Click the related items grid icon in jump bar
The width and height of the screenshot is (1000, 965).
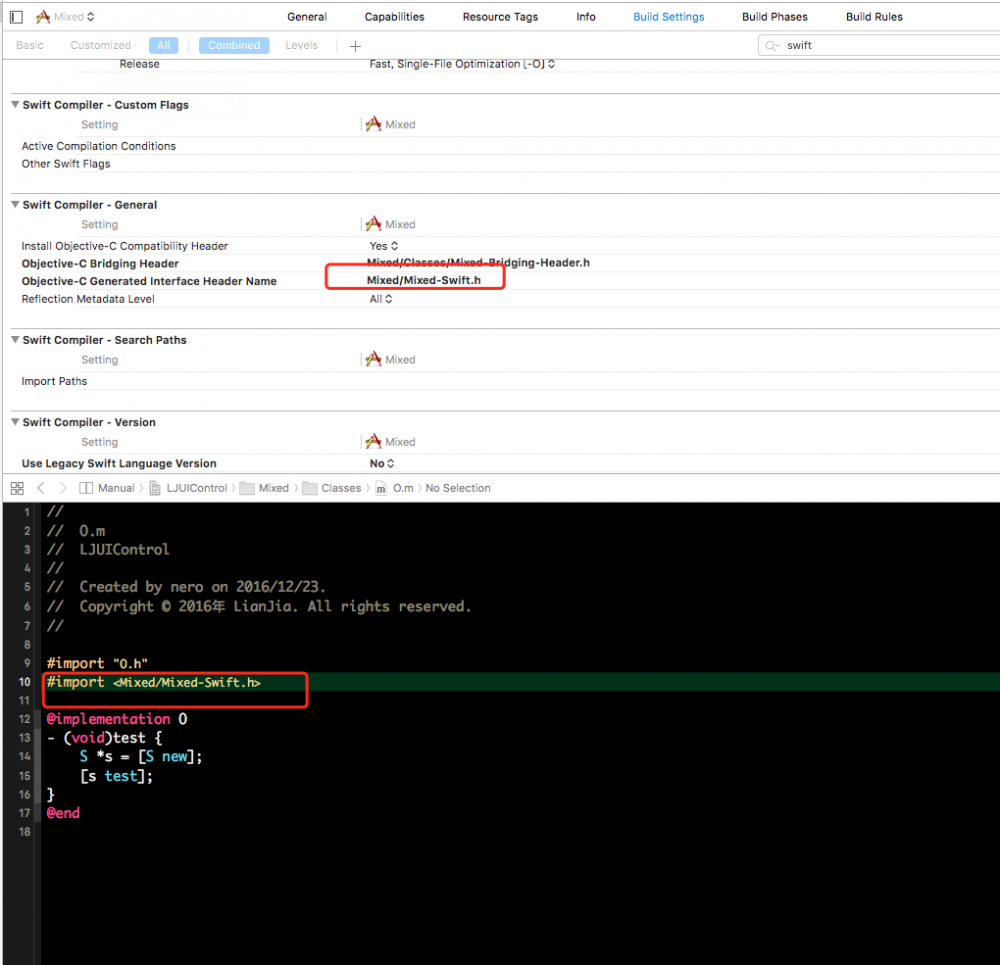coord(16,488)
